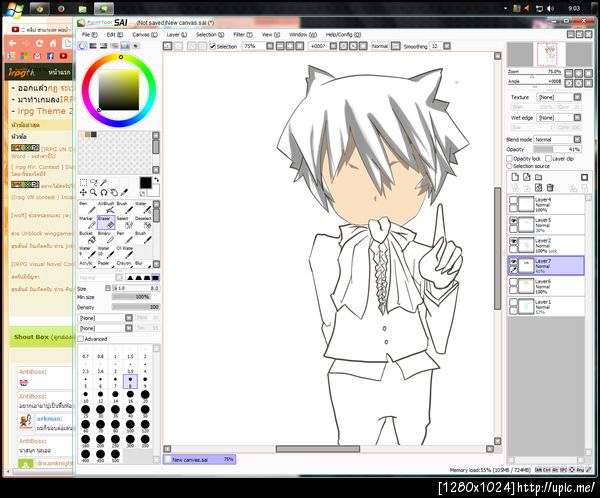Screen dimensions: 600x498
Task: Select the Crayon tool
Action: coord(124,264)
